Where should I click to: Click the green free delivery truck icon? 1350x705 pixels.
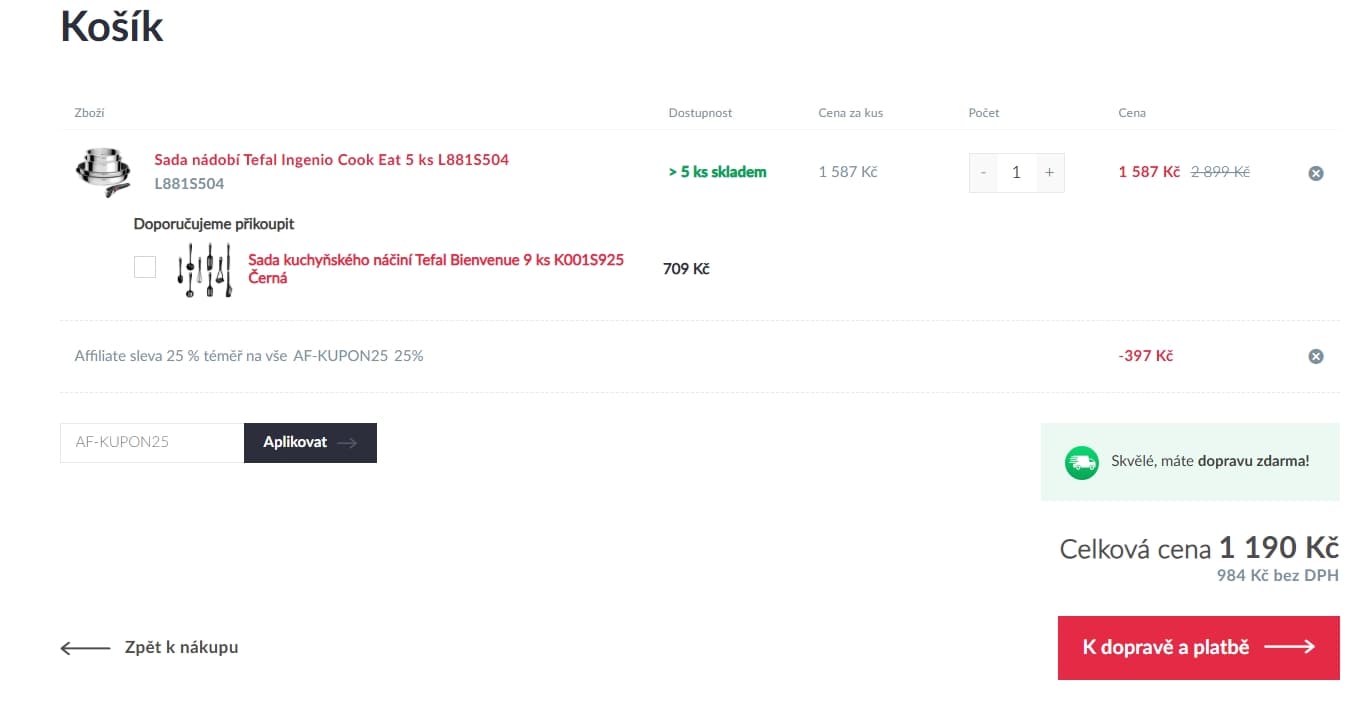[x=1081, y=462]
